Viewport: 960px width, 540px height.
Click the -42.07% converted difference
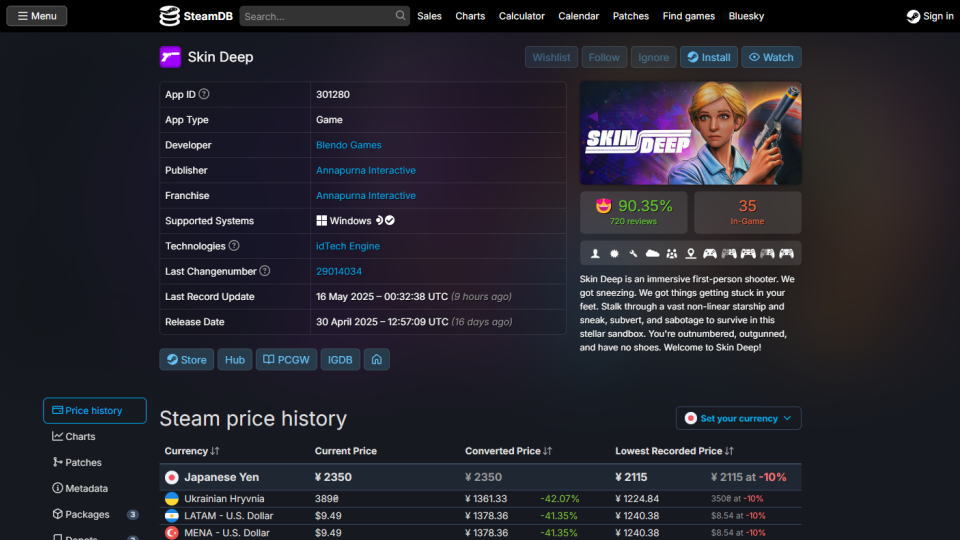560,498
